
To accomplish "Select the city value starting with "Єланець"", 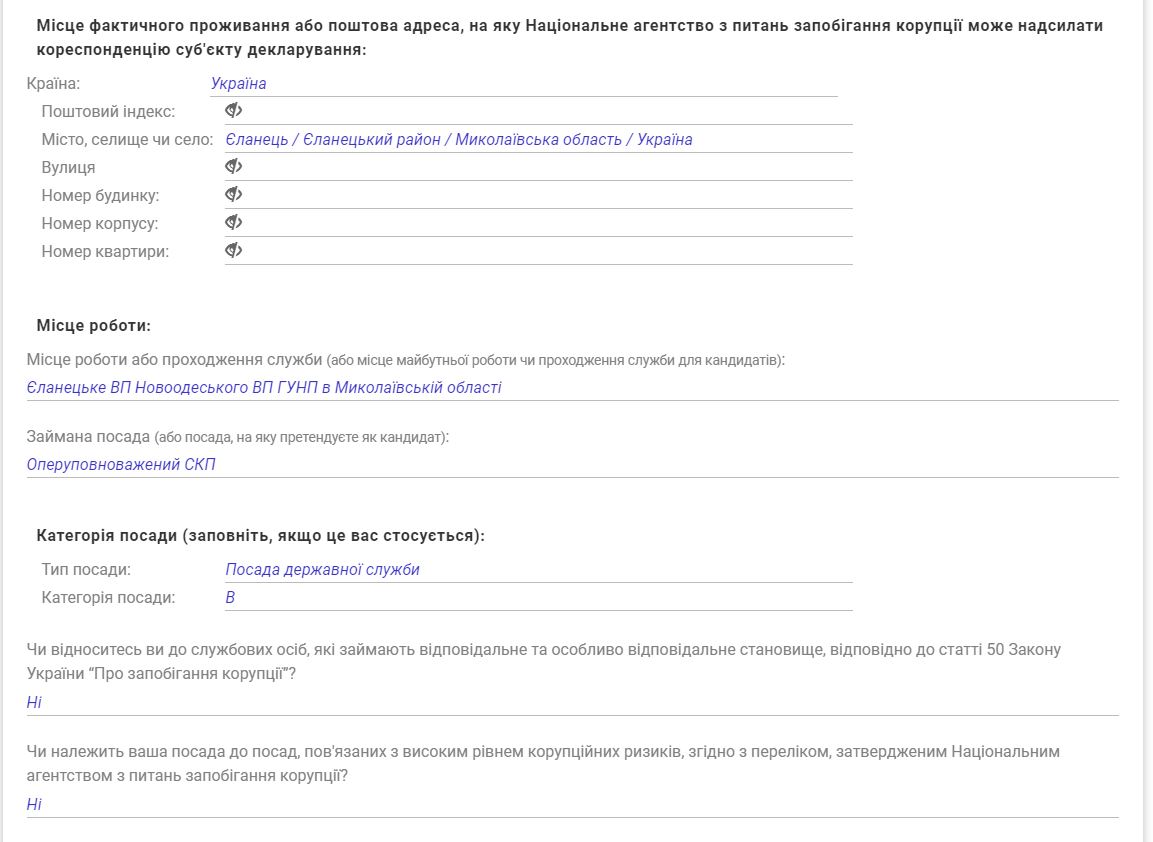I will tap(458, 140).
